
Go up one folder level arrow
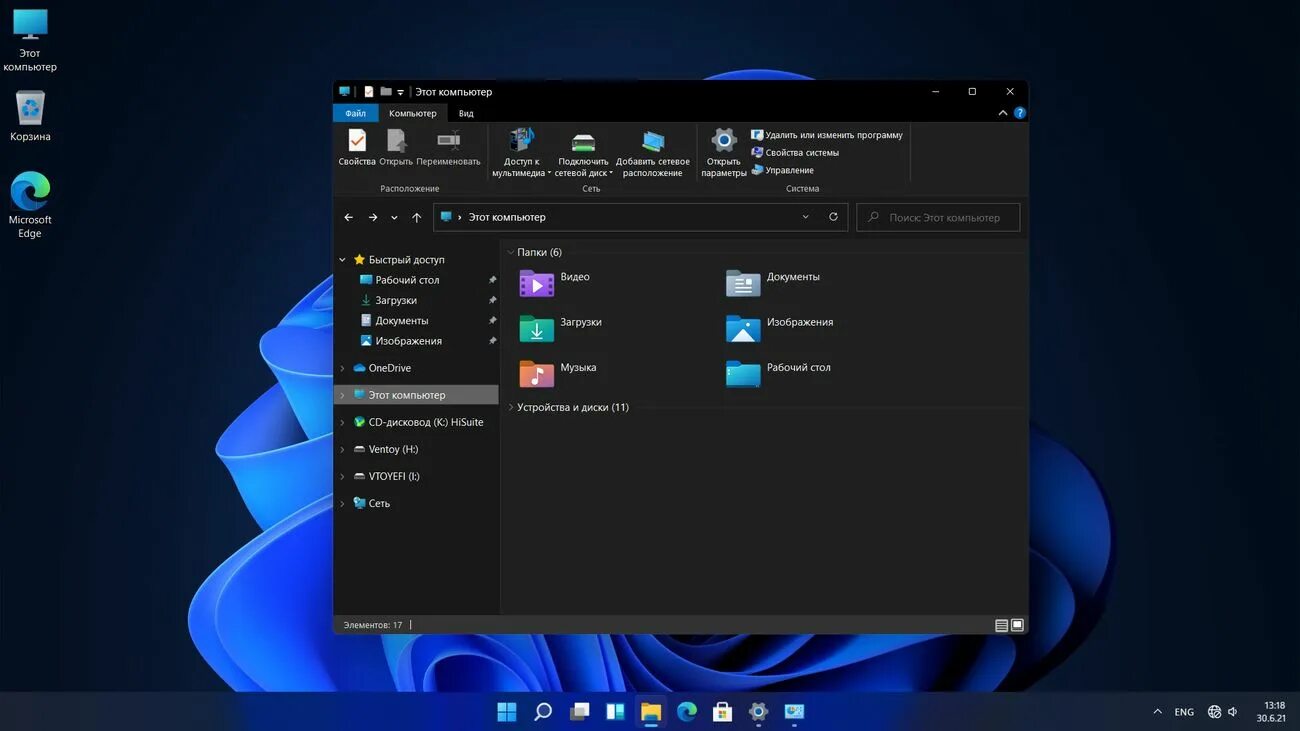(x=417, y=217)
